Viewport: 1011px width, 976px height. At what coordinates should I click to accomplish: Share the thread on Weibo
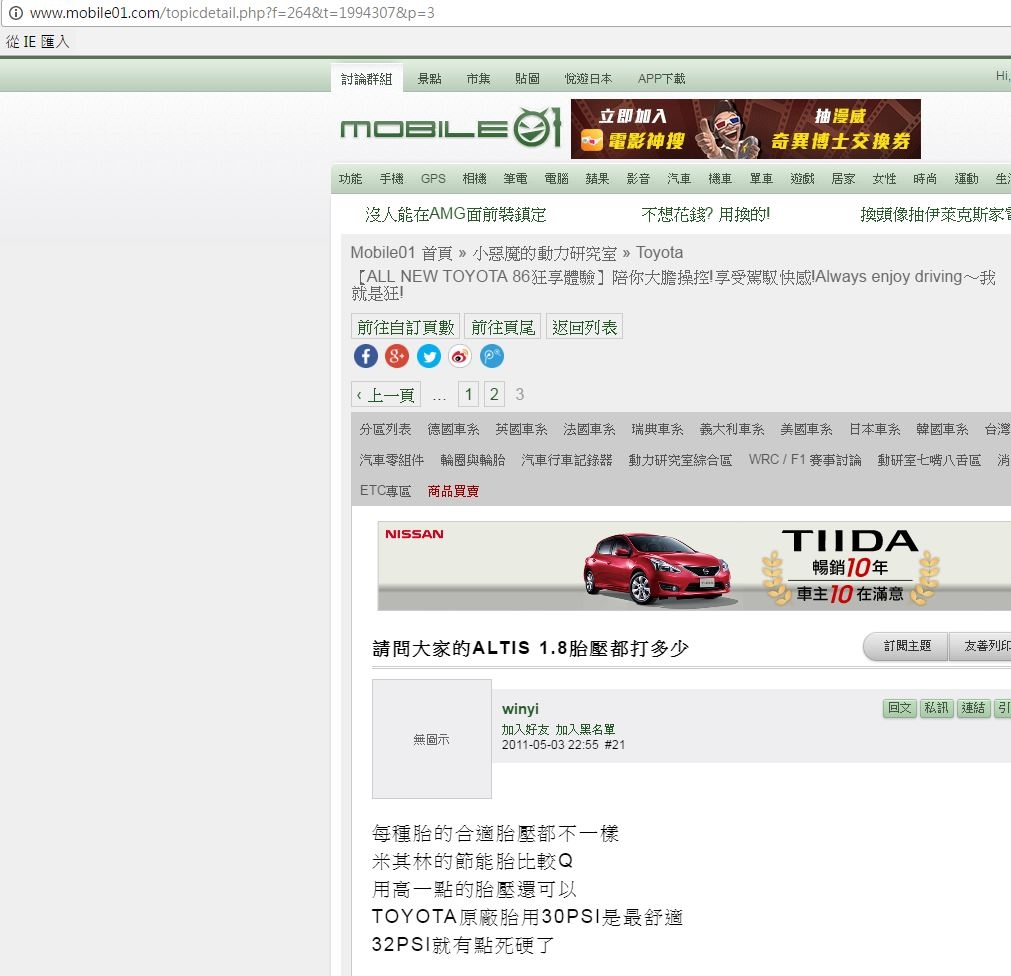[460, 356]
